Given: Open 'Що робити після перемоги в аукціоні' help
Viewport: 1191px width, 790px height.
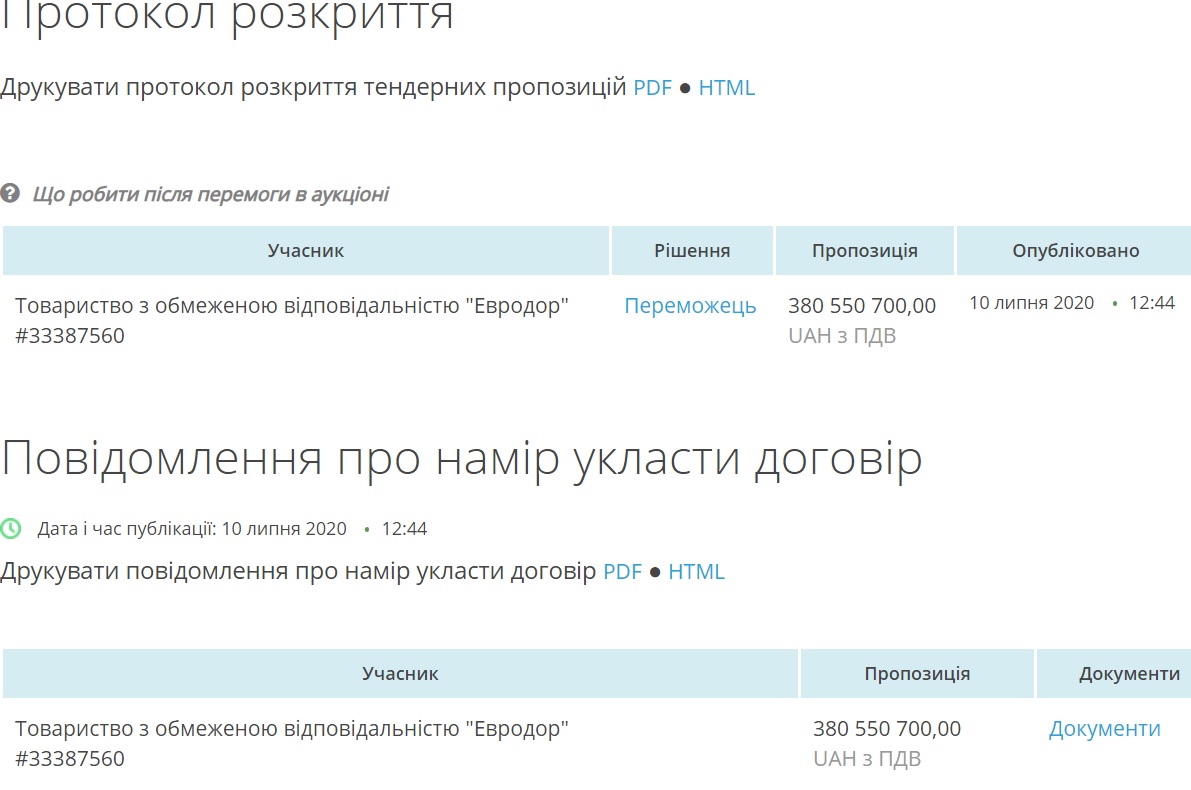Looking at the screenshot, I should pyautogui.click(x=210, y=194).
